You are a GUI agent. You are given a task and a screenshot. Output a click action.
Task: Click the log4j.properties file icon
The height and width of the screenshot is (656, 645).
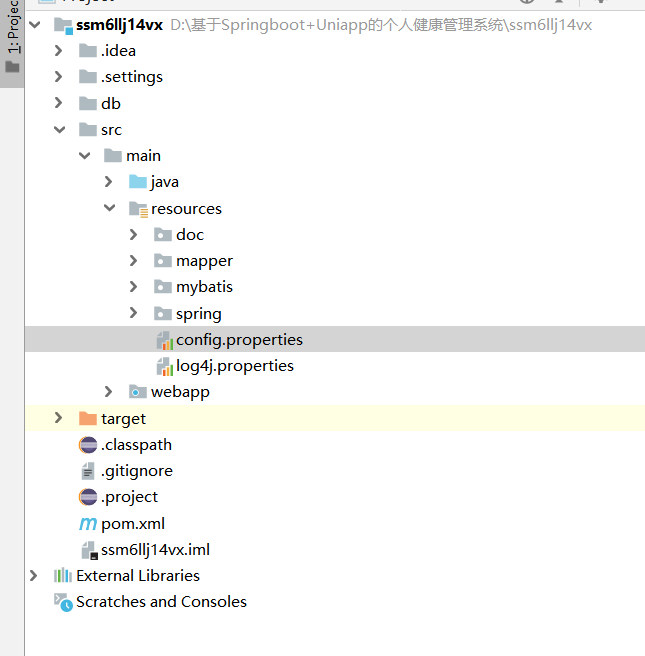click(x=164, y=366)
